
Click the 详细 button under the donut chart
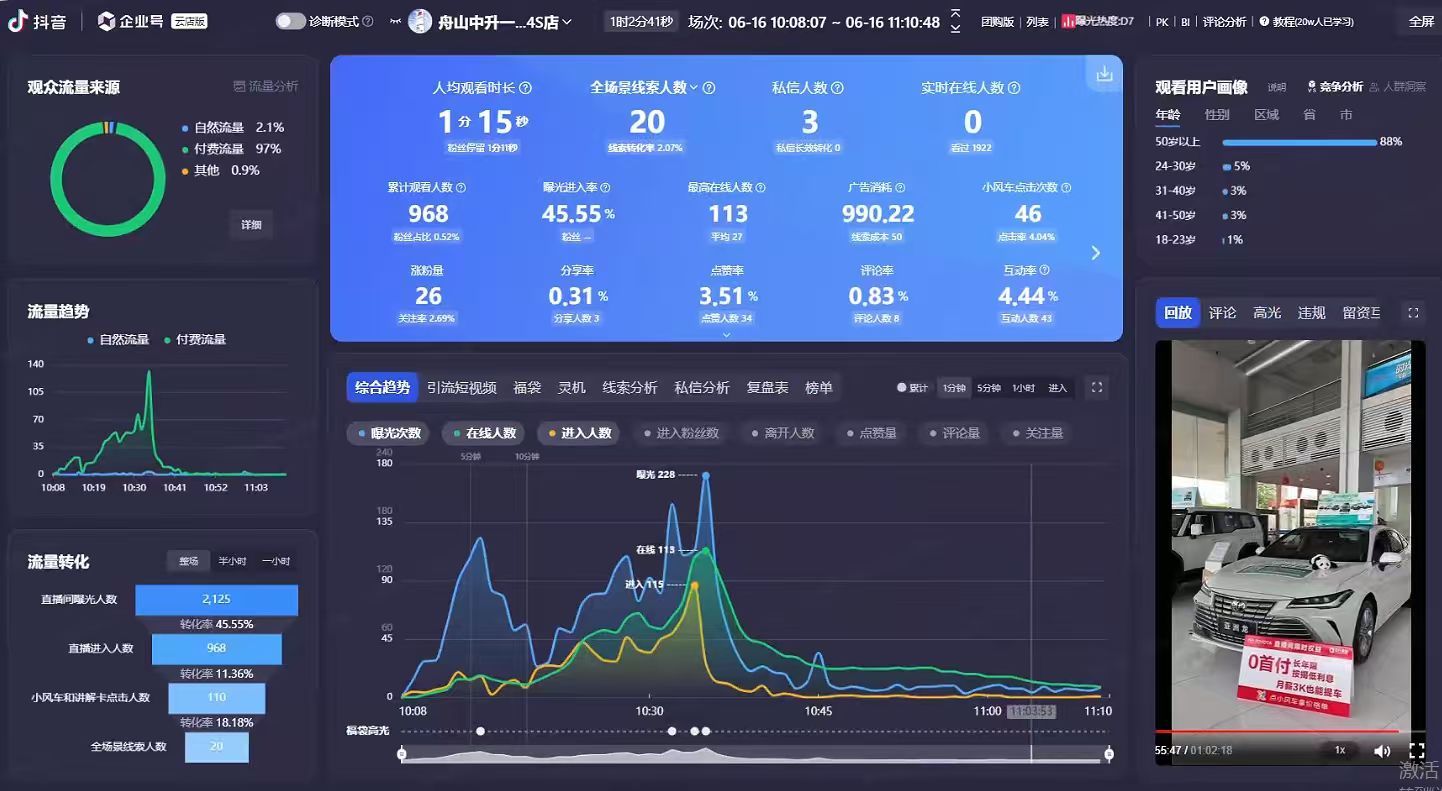click(251, 225)
